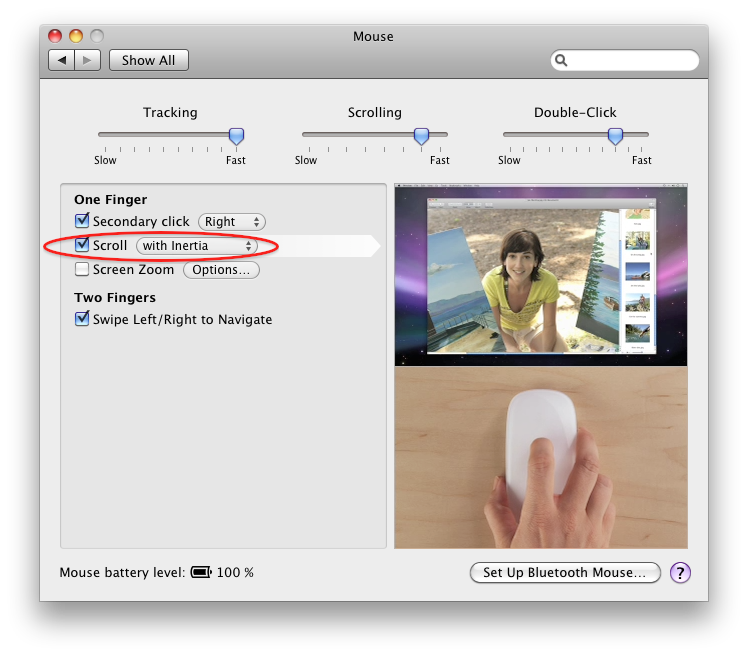Minimize the Mouse window with yellow button
The image size is (748, 656).
[x=76, y=36]
